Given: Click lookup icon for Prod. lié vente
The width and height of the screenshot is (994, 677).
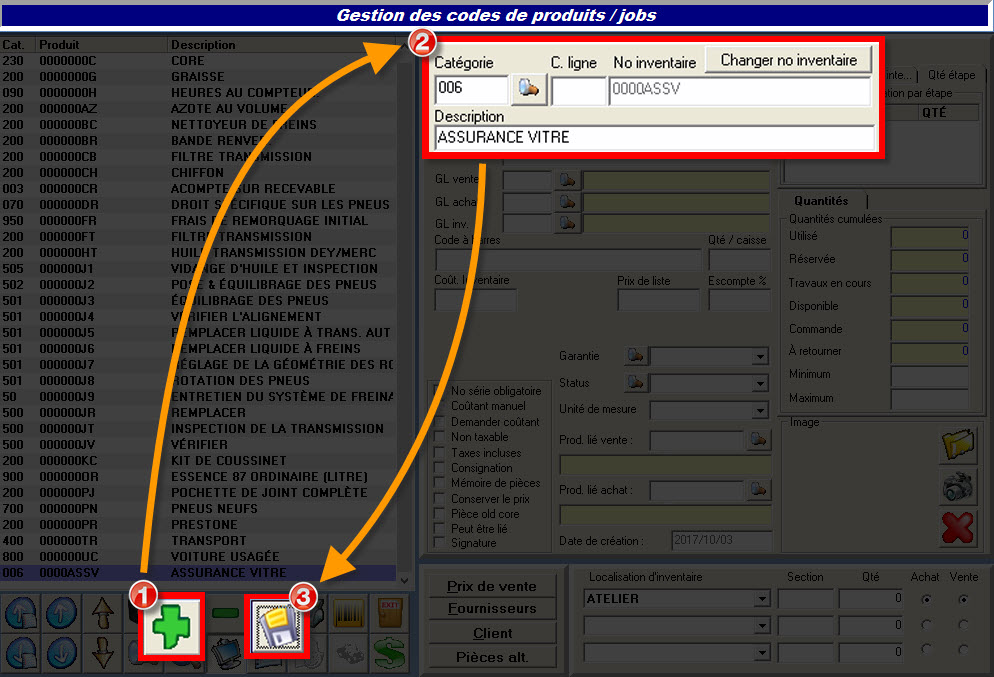Looking at the screenshot, I should tap(758, 439).
